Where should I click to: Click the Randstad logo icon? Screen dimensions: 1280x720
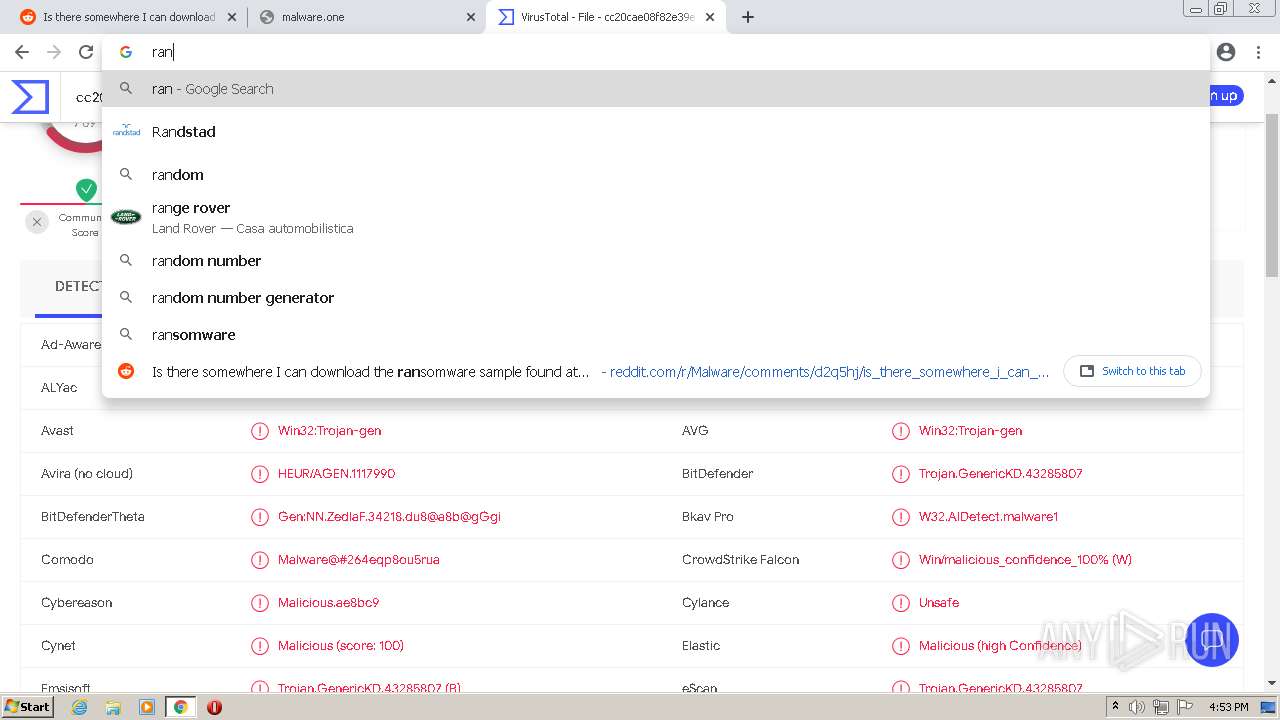pos(126,131)
